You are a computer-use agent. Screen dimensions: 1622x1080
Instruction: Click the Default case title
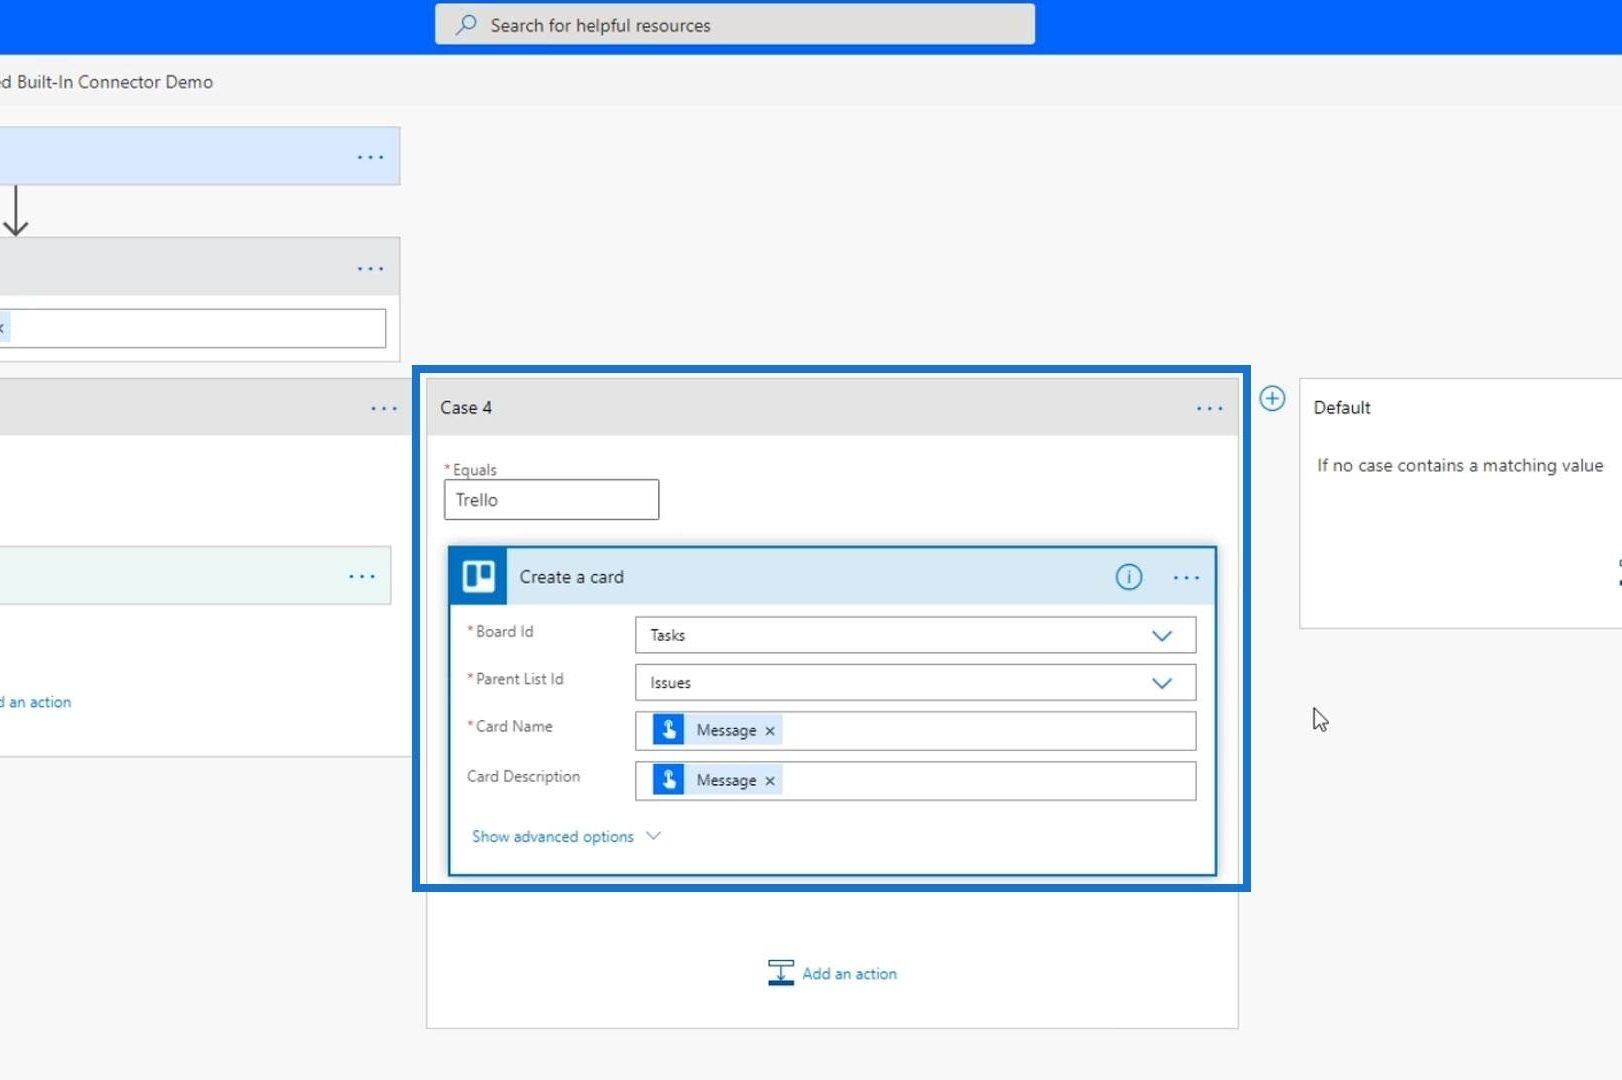click(1342, 408)
